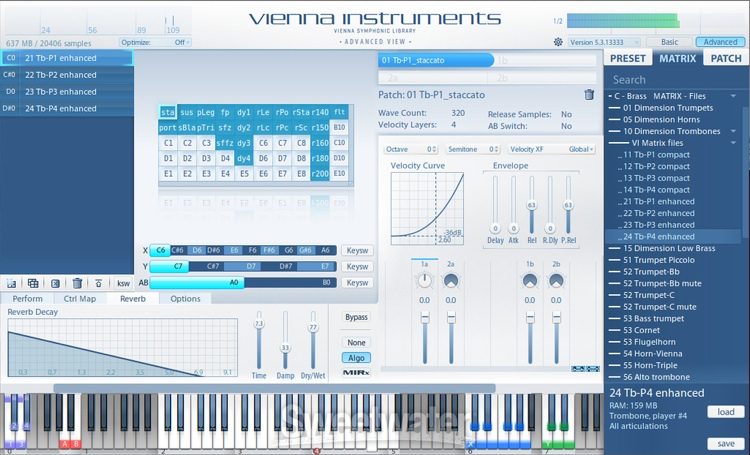Click the reverb Dry/Wet slider

313,341
